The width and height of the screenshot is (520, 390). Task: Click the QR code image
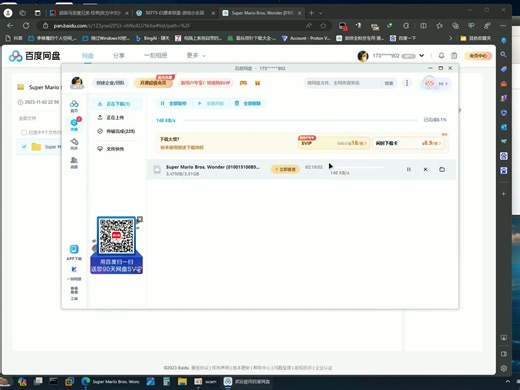(x=116, y=236)
